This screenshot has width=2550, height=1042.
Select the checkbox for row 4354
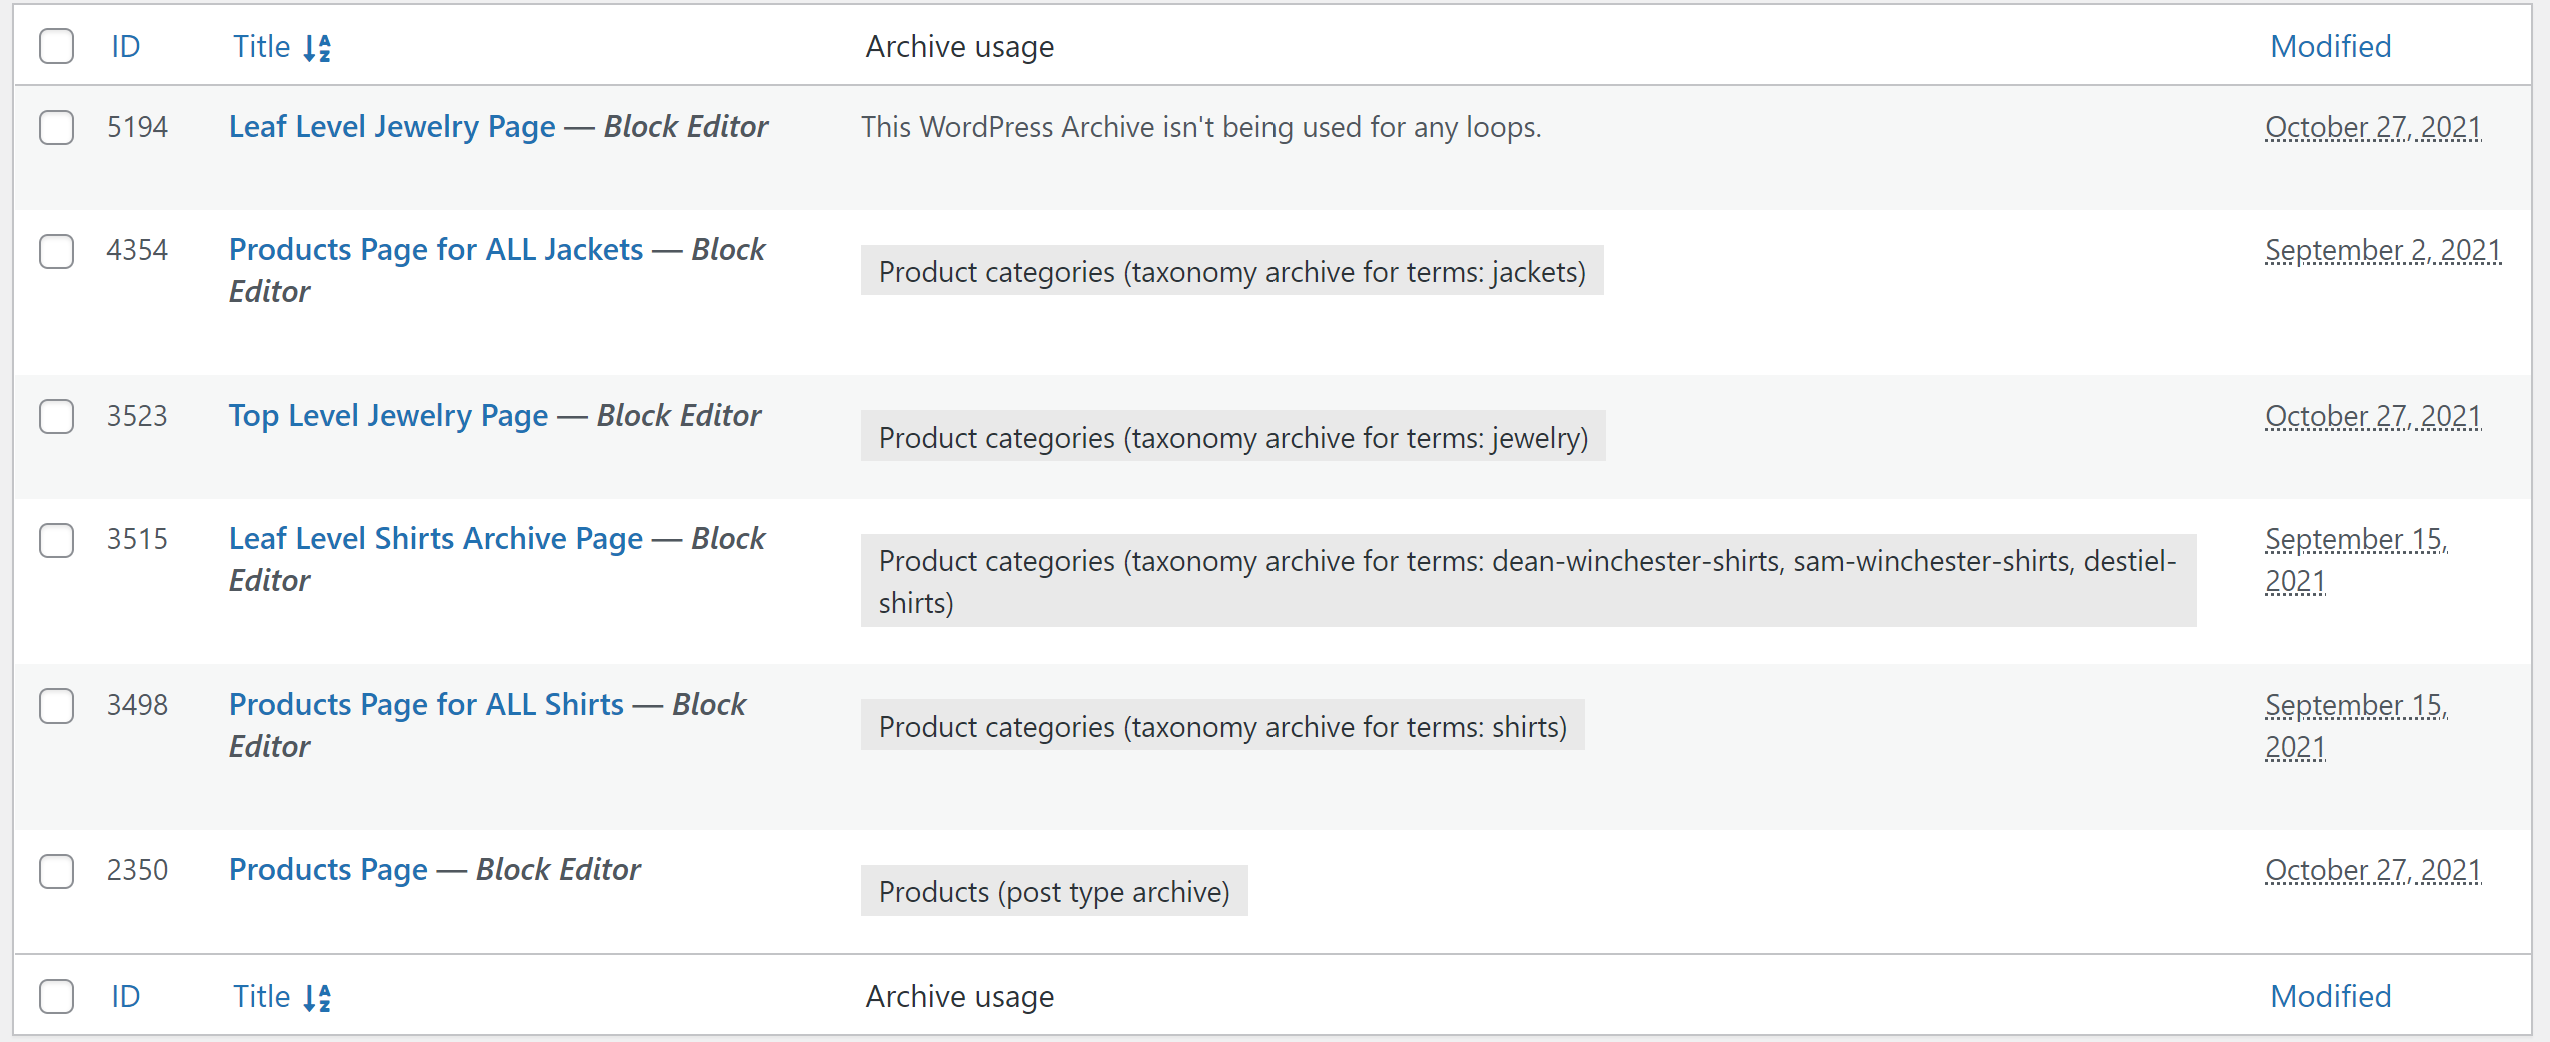pos(57,251)
